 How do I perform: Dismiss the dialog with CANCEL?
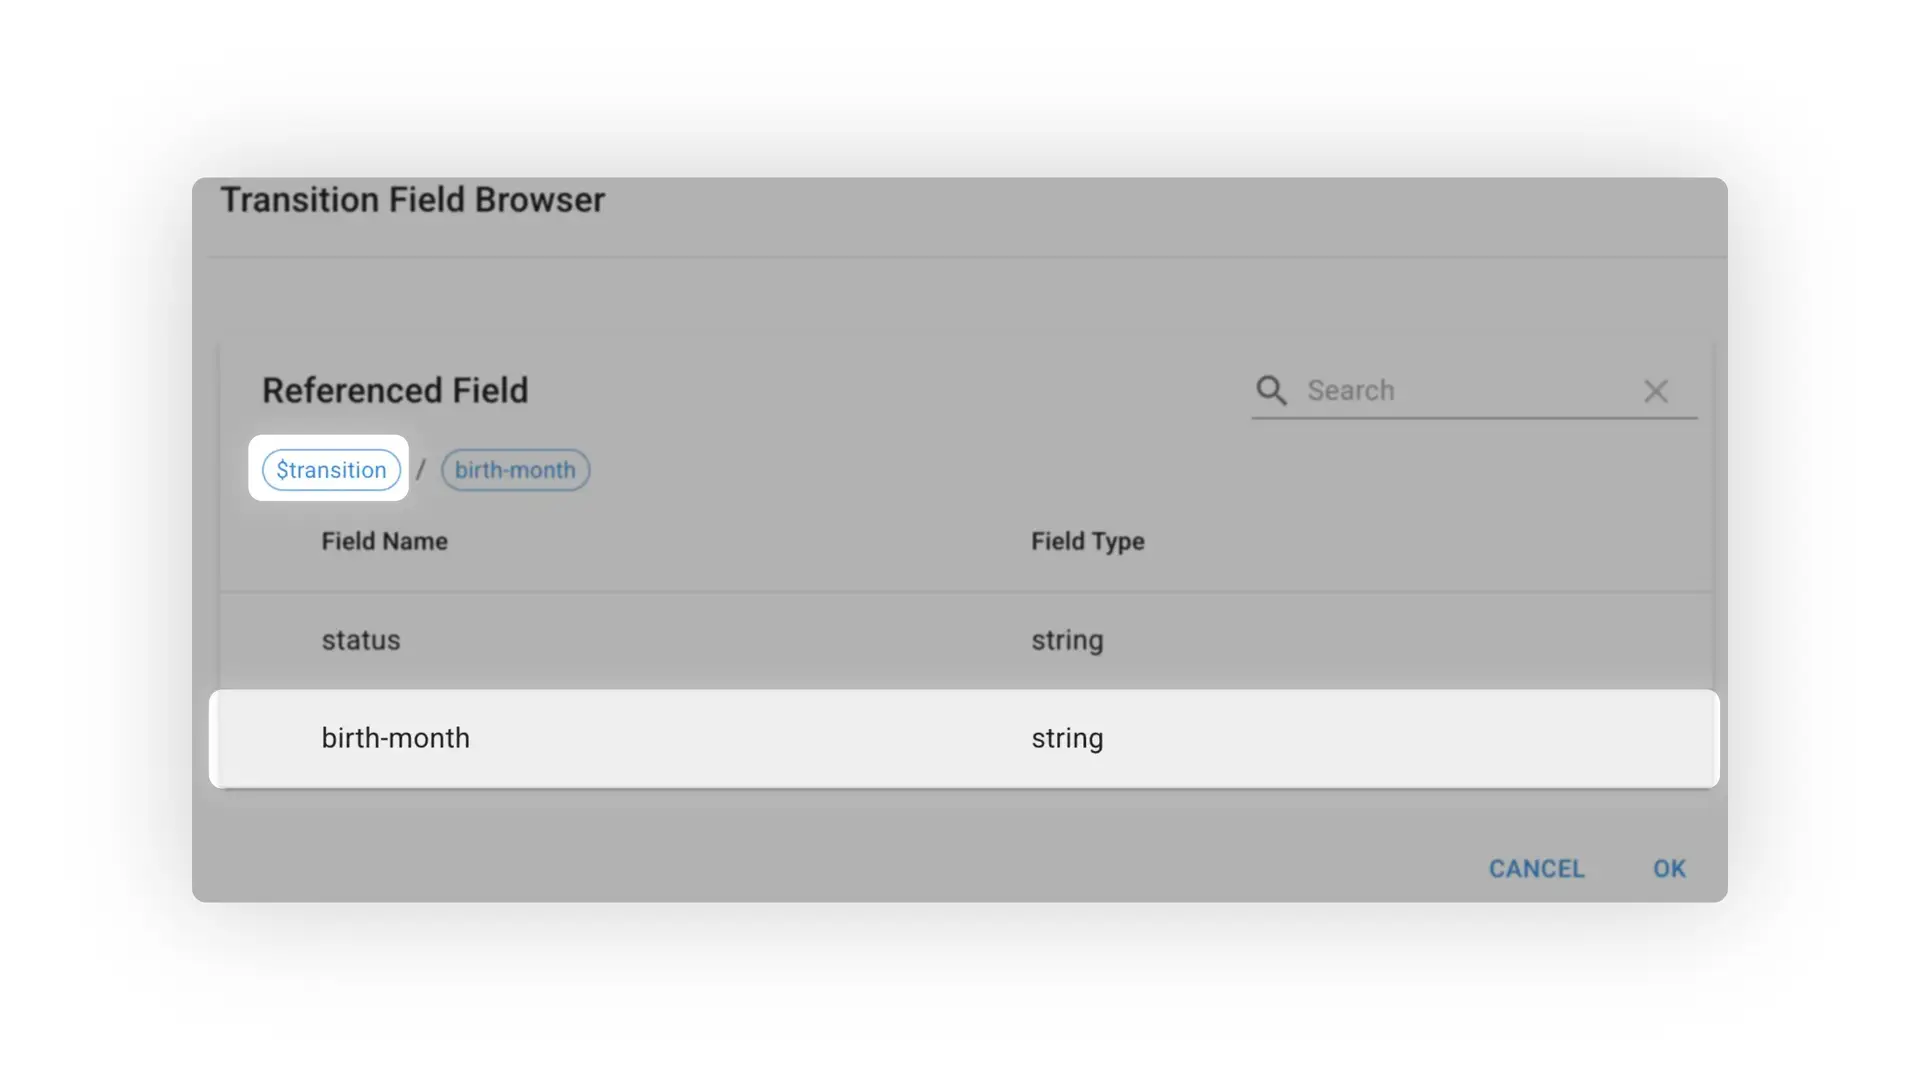[x=1536, y=868]
